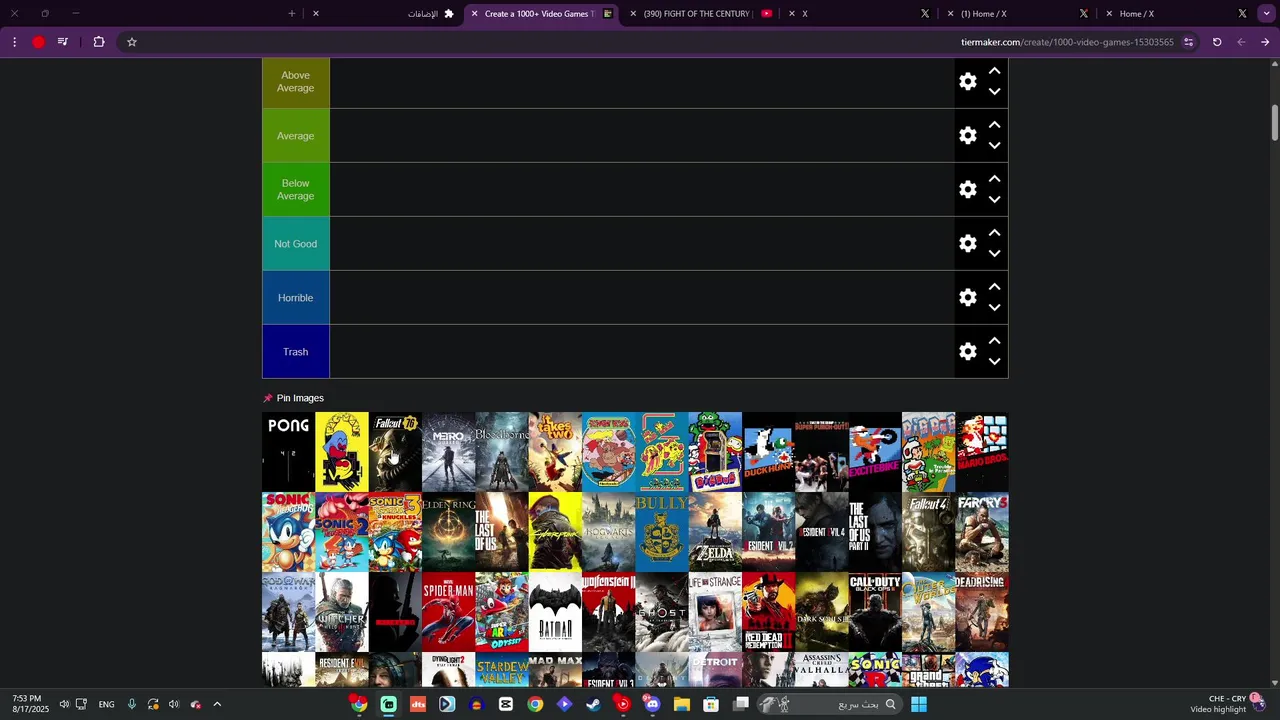Image resolution: width=1280 pixels, height=720 pixels.
Task: Select the Bully game image
Action: point(661,532)
